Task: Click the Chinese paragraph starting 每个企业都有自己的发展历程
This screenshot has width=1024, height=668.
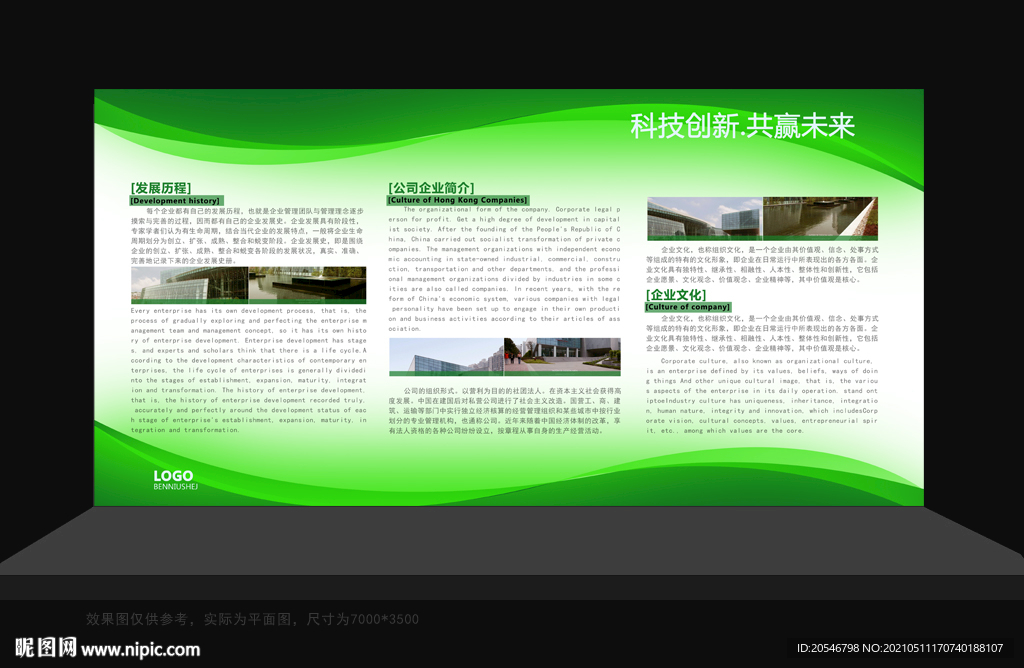Action: point(248,236)
